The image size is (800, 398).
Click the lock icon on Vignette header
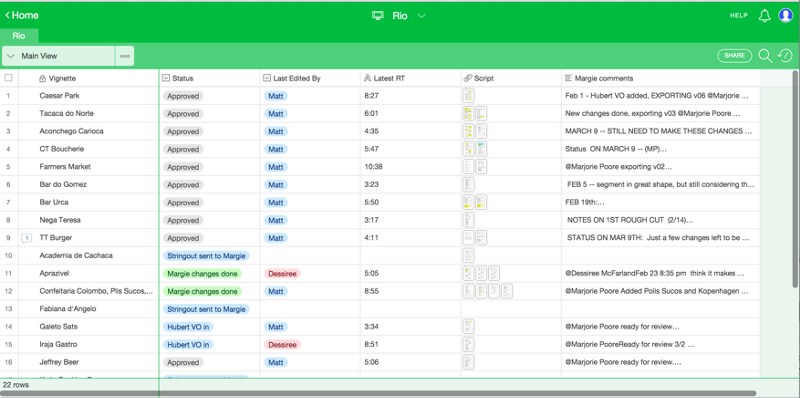[x=42, y=78]
